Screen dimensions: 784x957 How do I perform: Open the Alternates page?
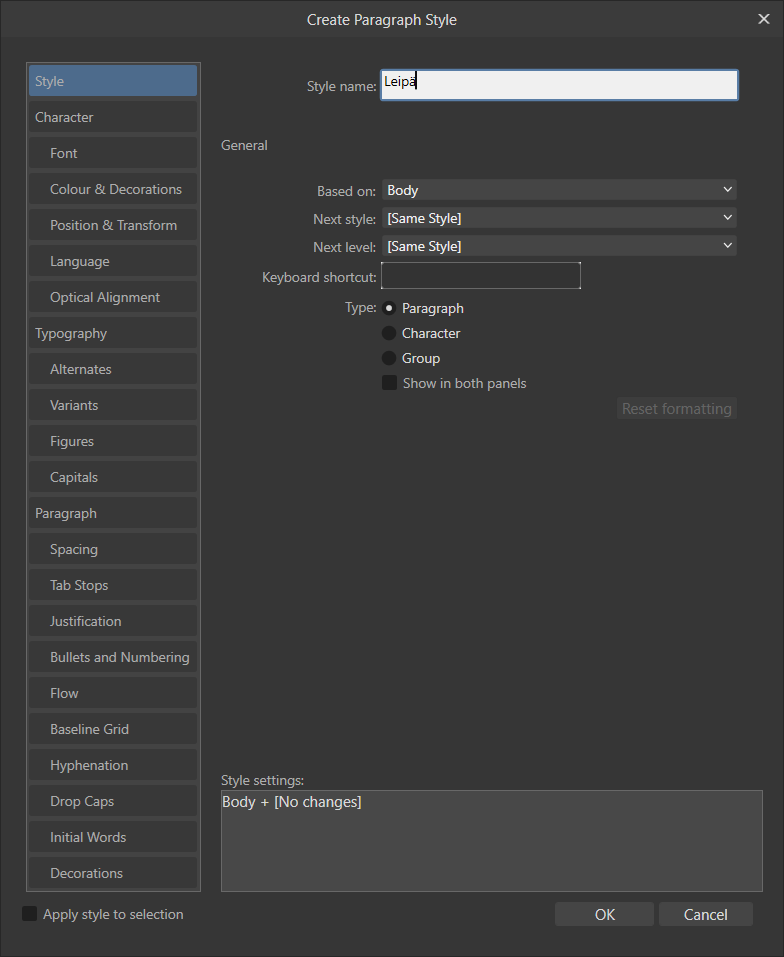(x=113, y=369)
